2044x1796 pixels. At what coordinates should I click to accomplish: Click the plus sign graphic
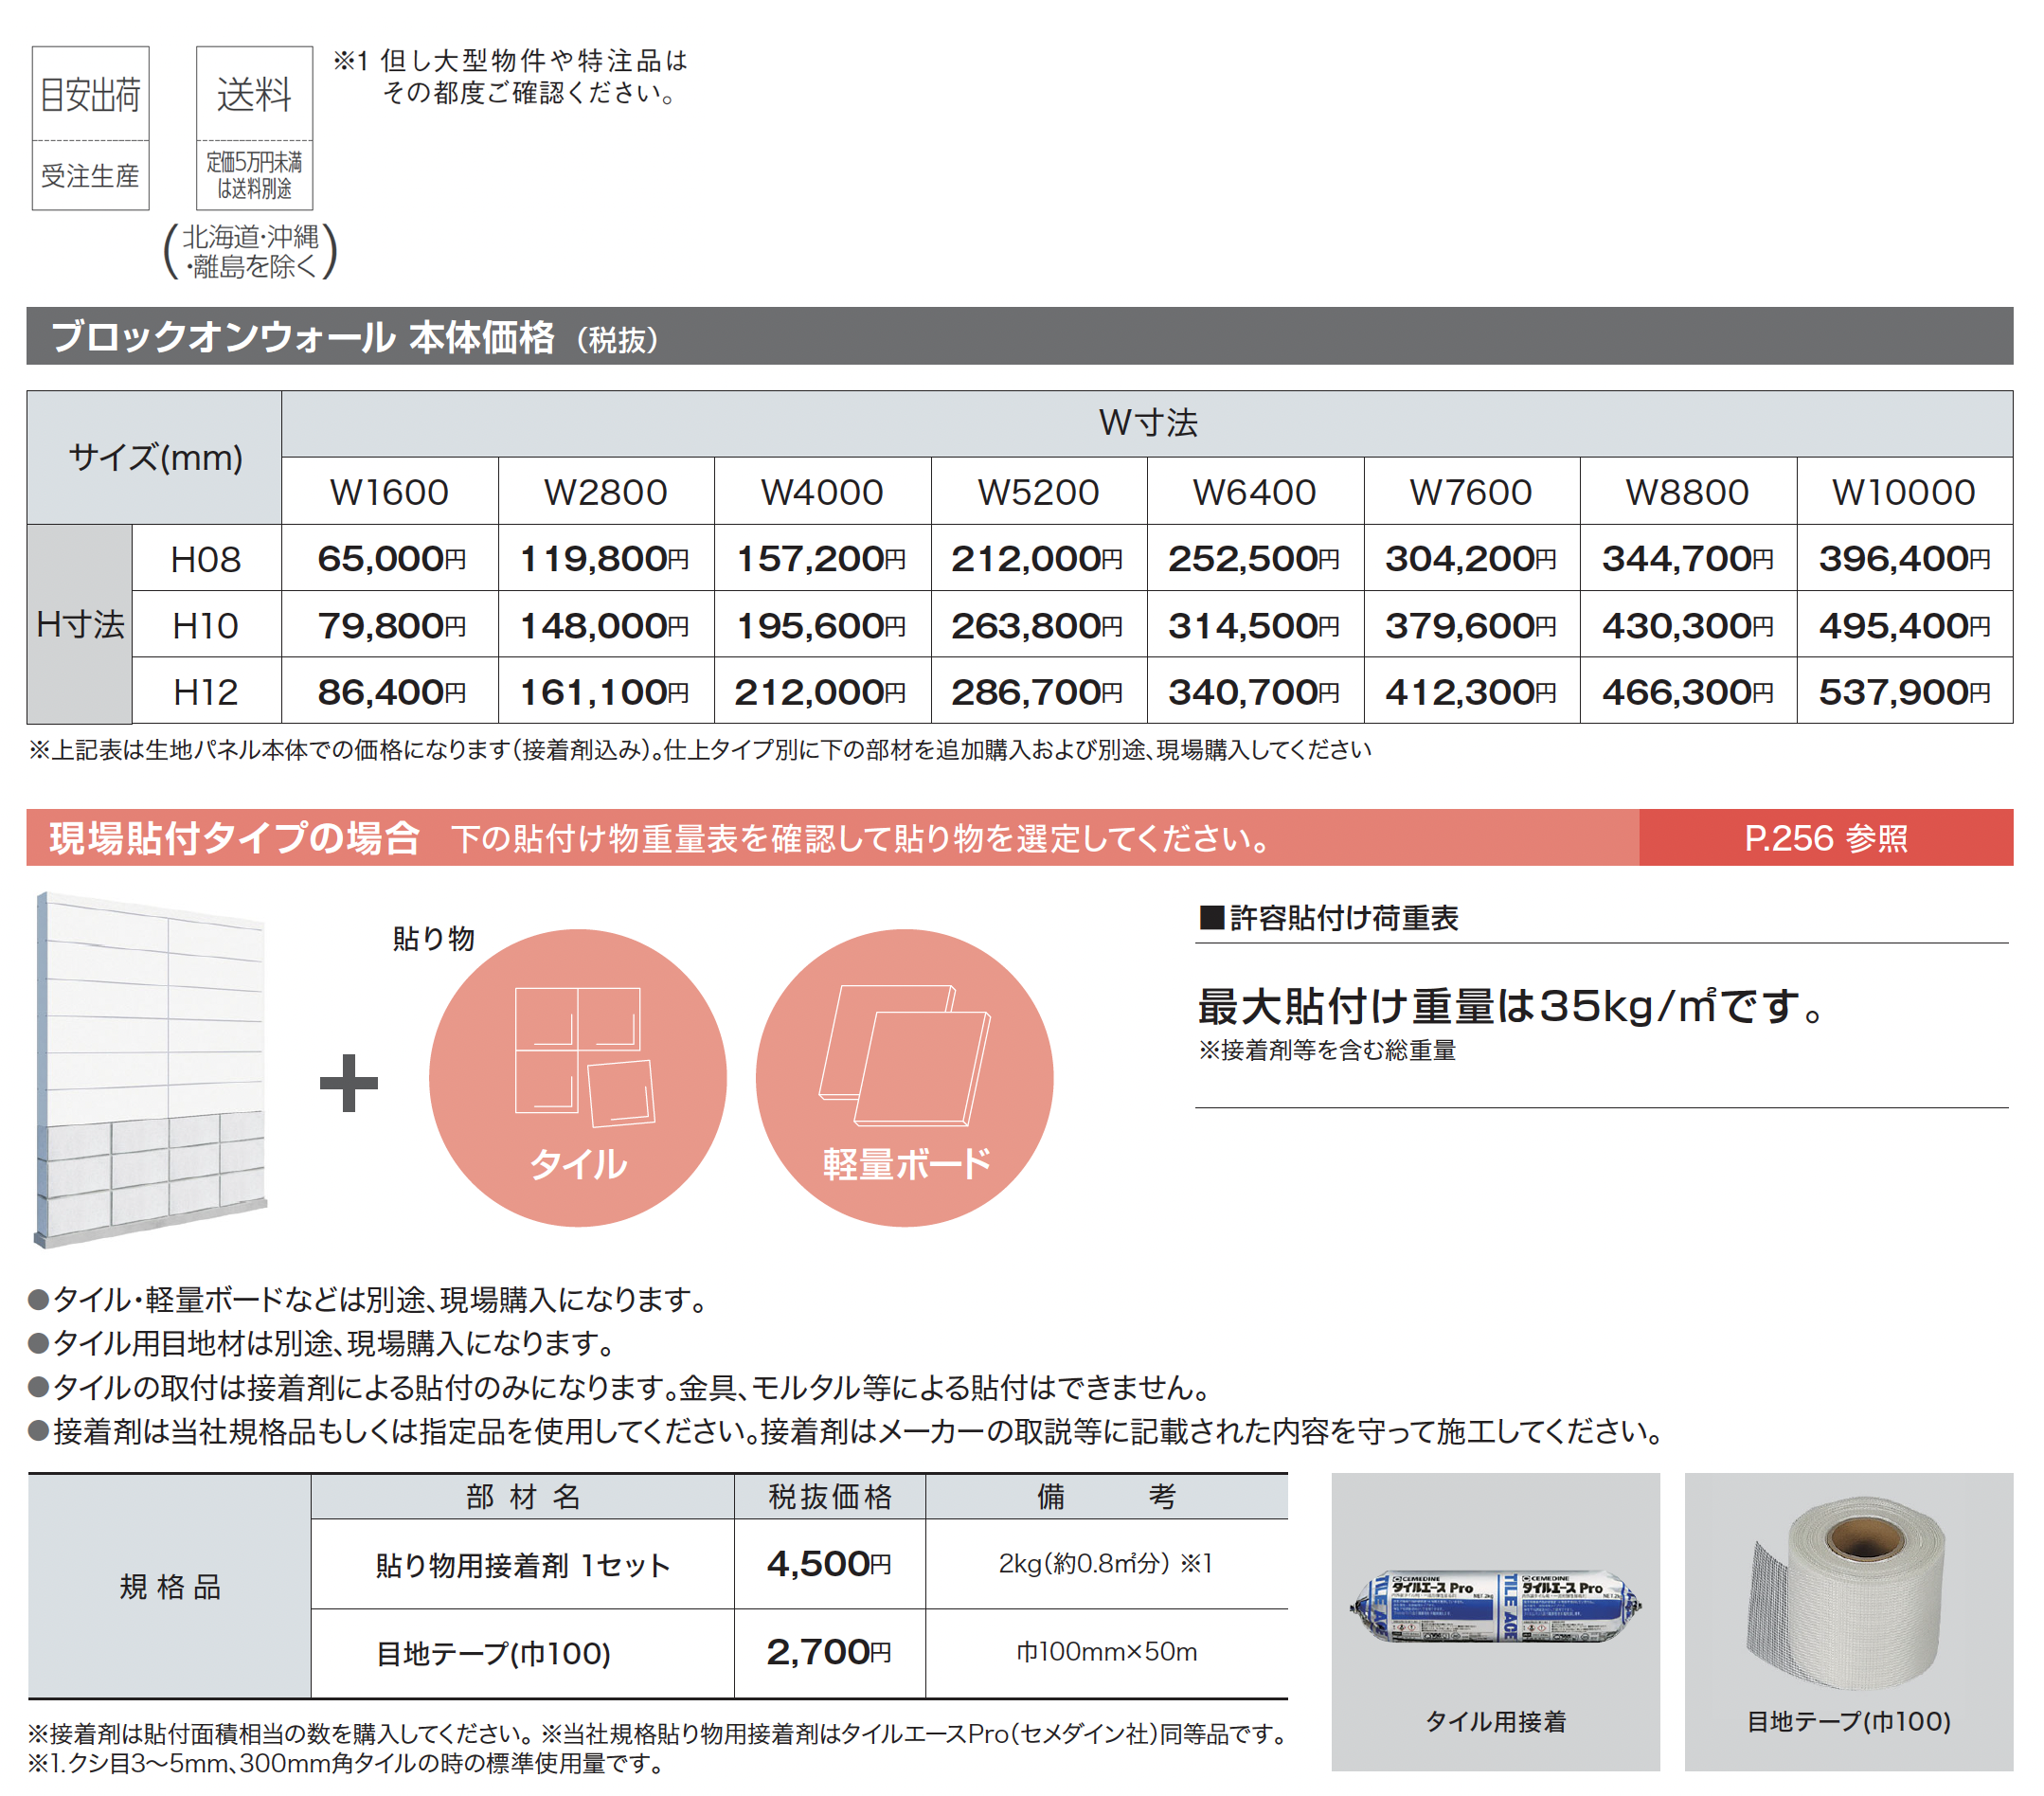348,1083
